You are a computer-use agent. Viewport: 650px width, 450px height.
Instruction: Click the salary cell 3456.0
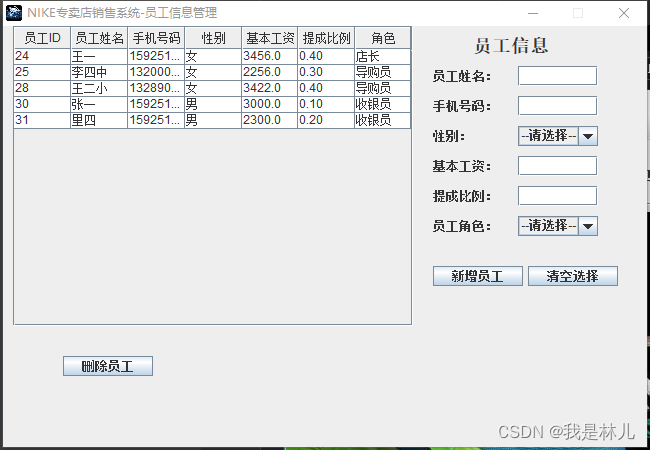point(270,56)
